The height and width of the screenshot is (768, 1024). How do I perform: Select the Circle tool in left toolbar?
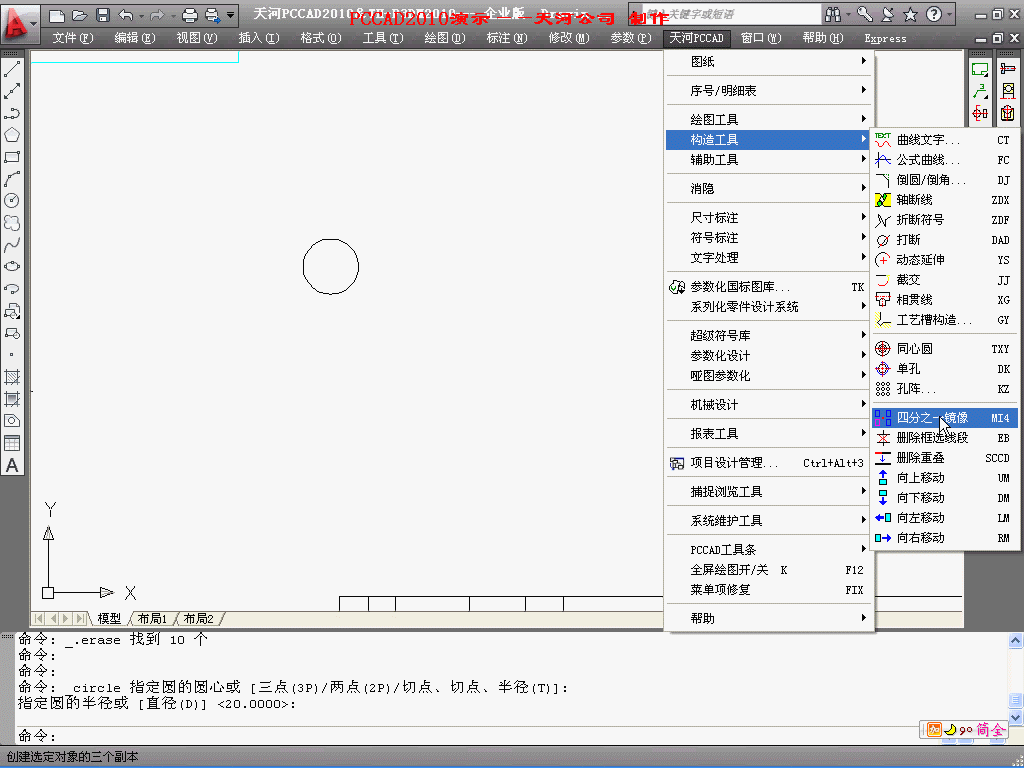coord(12,201)
